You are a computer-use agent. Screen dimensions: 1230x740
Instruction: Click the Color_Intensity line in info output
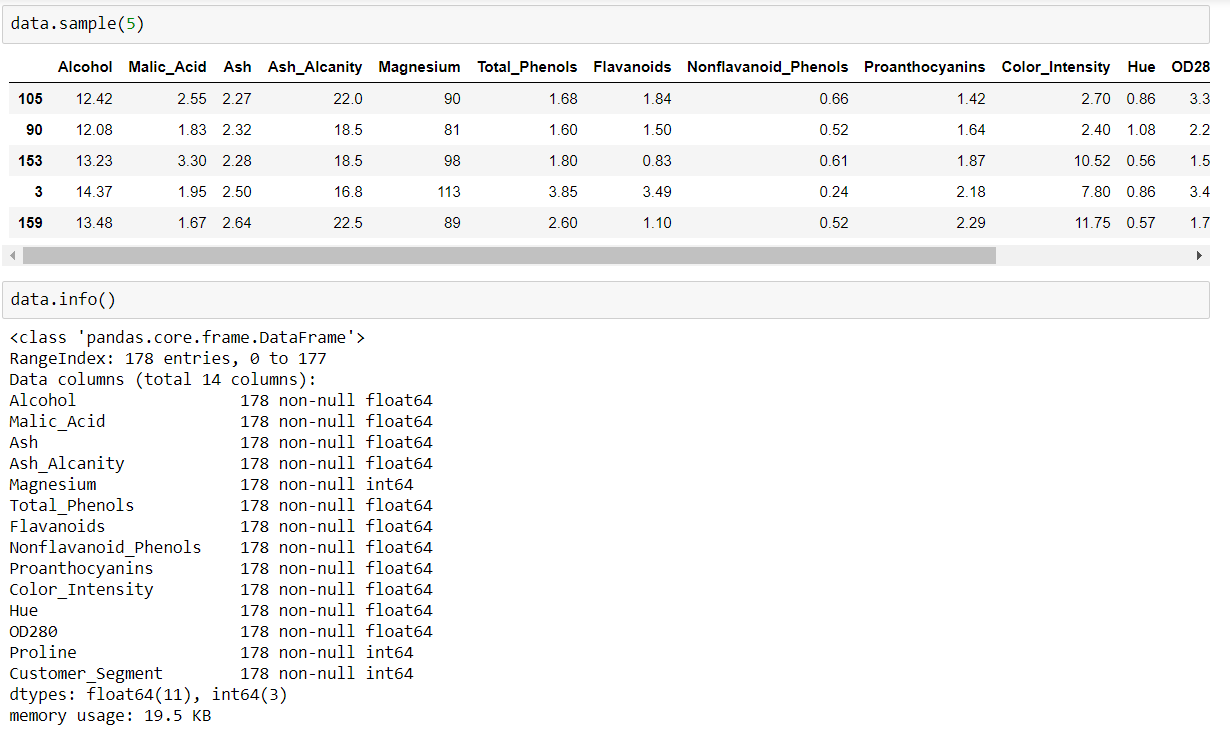[x=221, y=589]
